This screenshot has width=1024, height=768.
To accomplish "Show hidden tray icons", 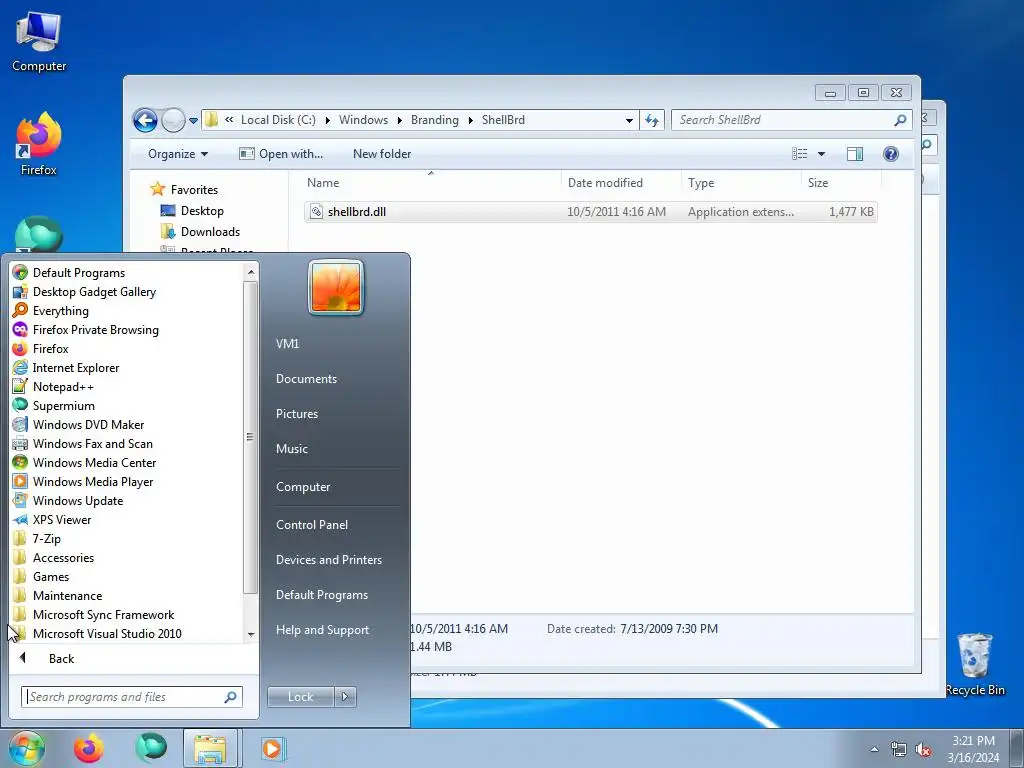I will click(x=874, y=749).
